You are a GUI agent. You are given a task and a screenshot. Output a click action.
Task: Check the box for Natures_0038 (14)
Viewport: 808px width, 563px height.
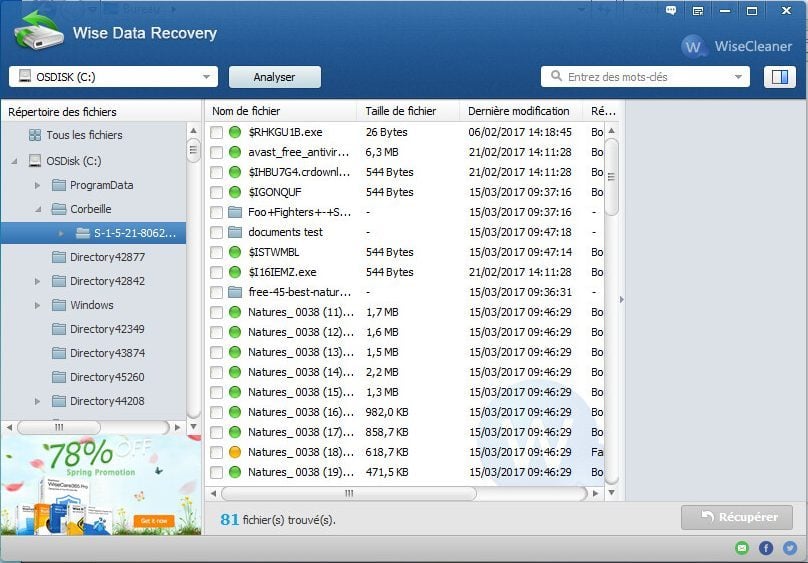point(216,372)
